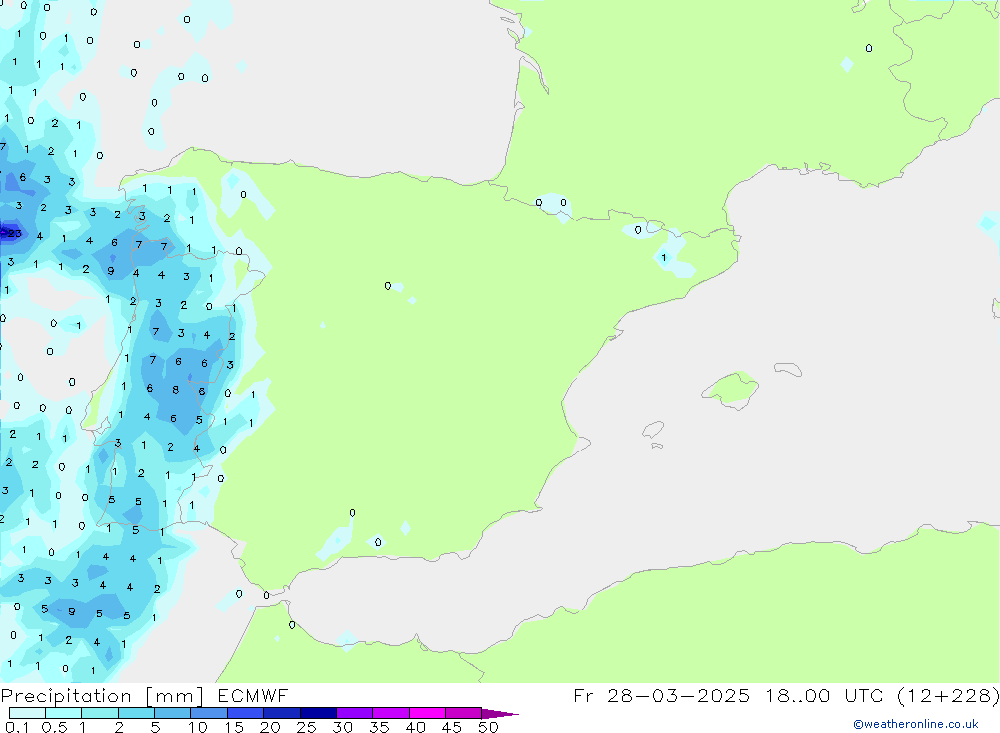Click the 15–20 mm legend swatch
1000x733 pixels.
[x=246, y=713]
